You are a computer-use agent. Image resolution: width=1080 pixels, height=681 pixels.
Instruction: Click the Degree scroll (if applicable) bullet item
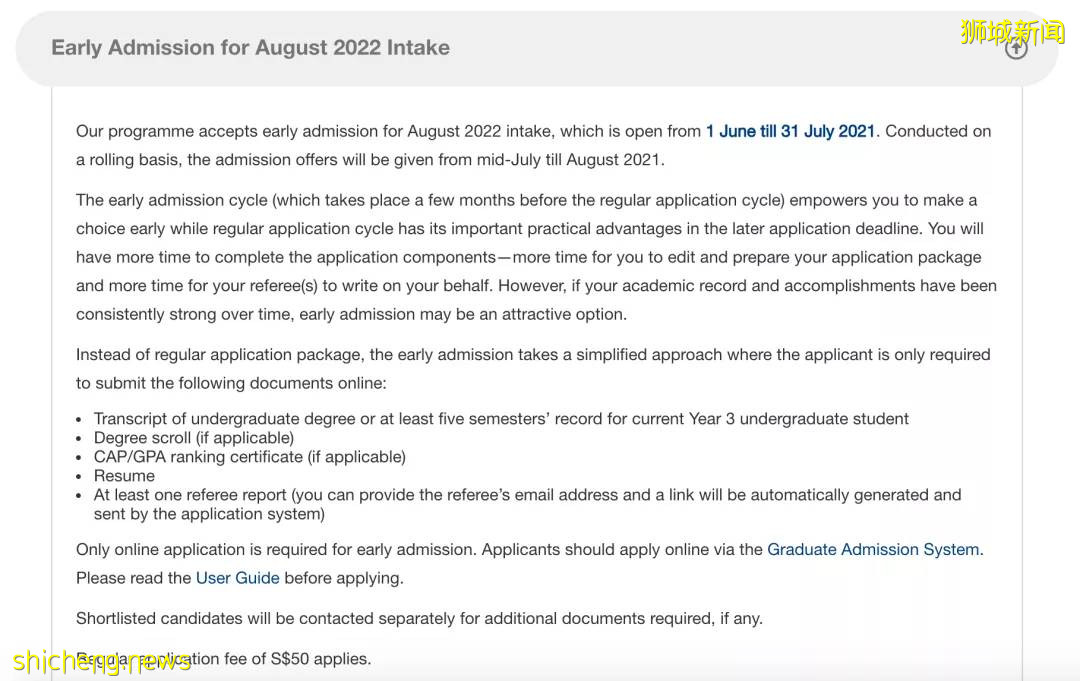(194, 438)
